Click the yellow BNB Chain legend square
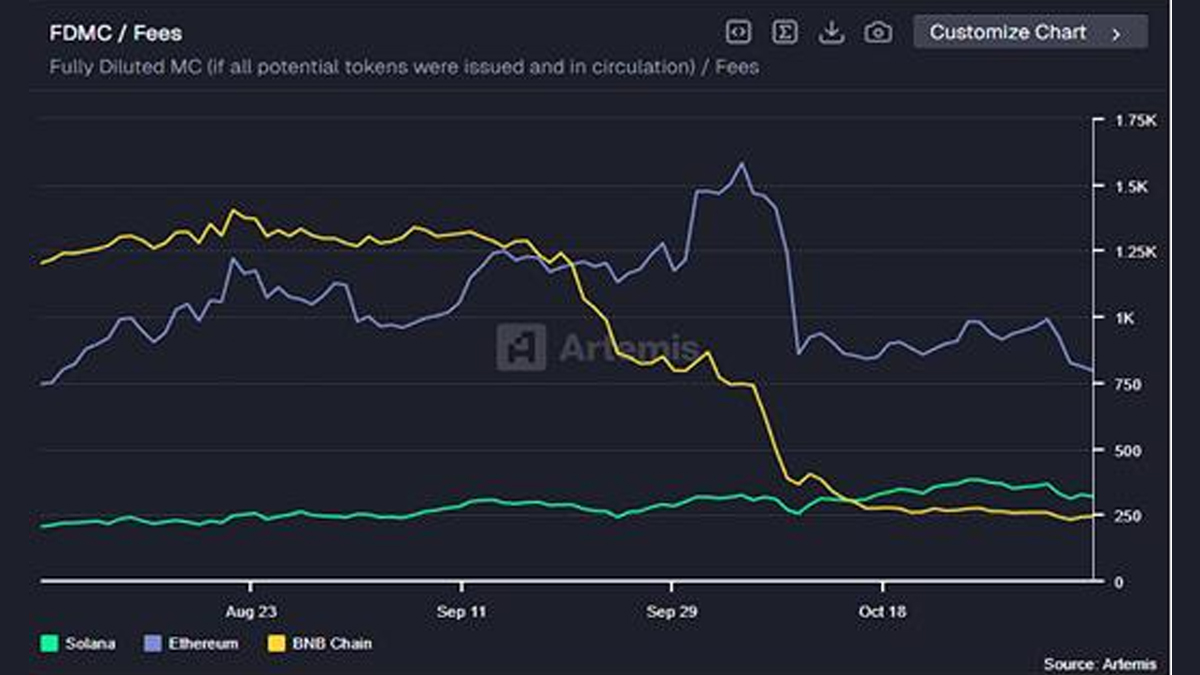This screenshot has height=675, width=1200. click(275, 643)
